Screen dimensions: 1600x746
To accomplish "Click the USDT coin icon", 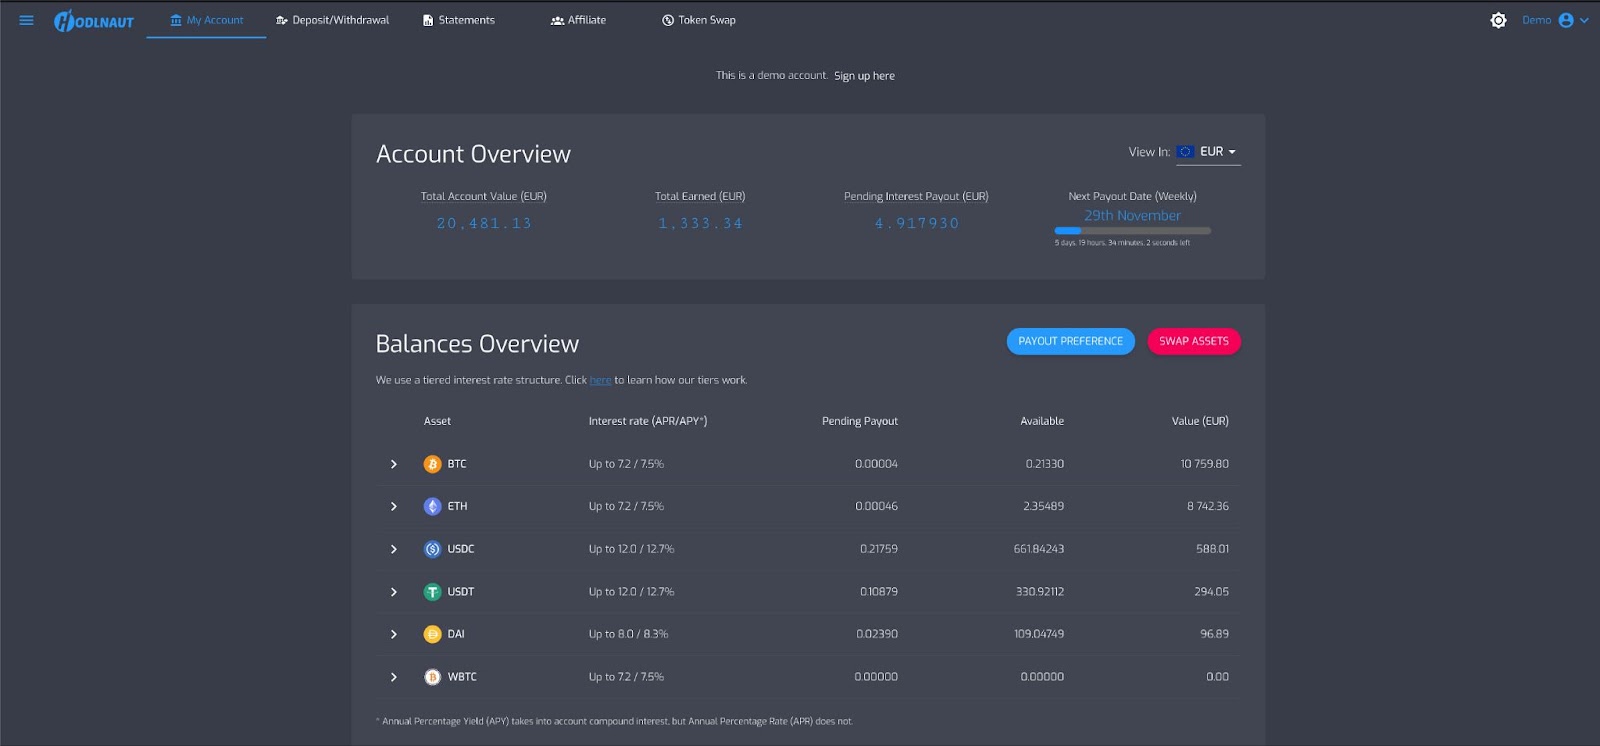I will (432, 592).
